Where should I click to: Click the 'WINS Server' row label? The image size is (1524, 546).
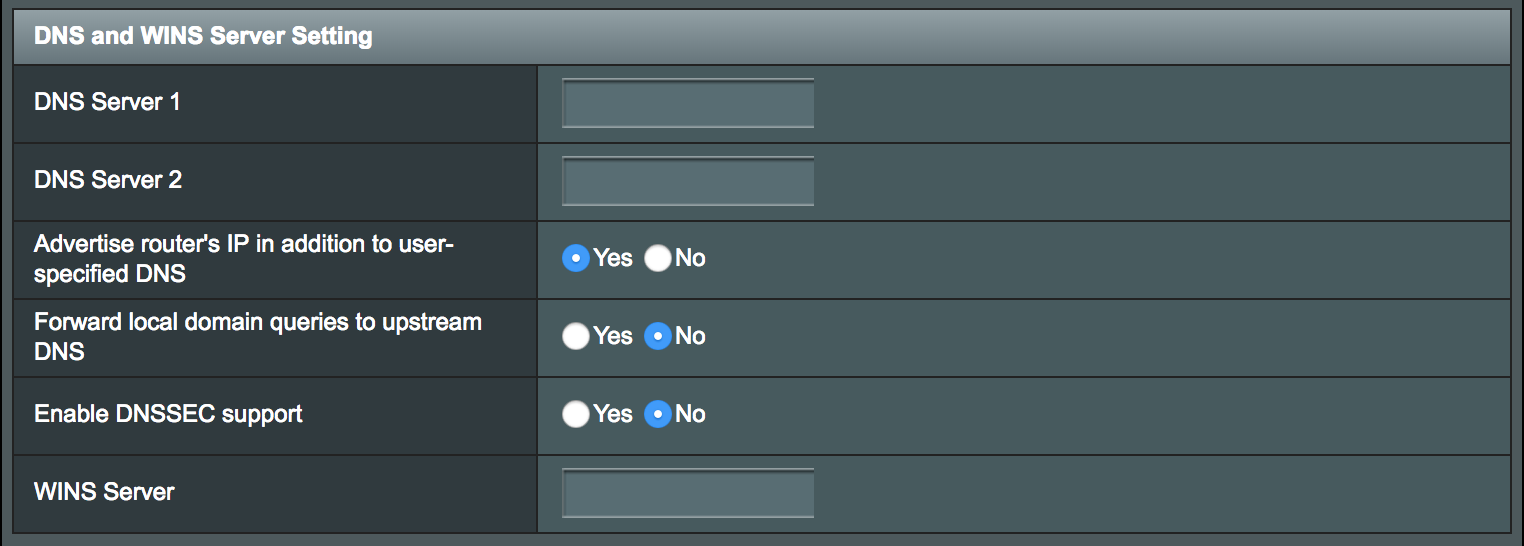104,492
